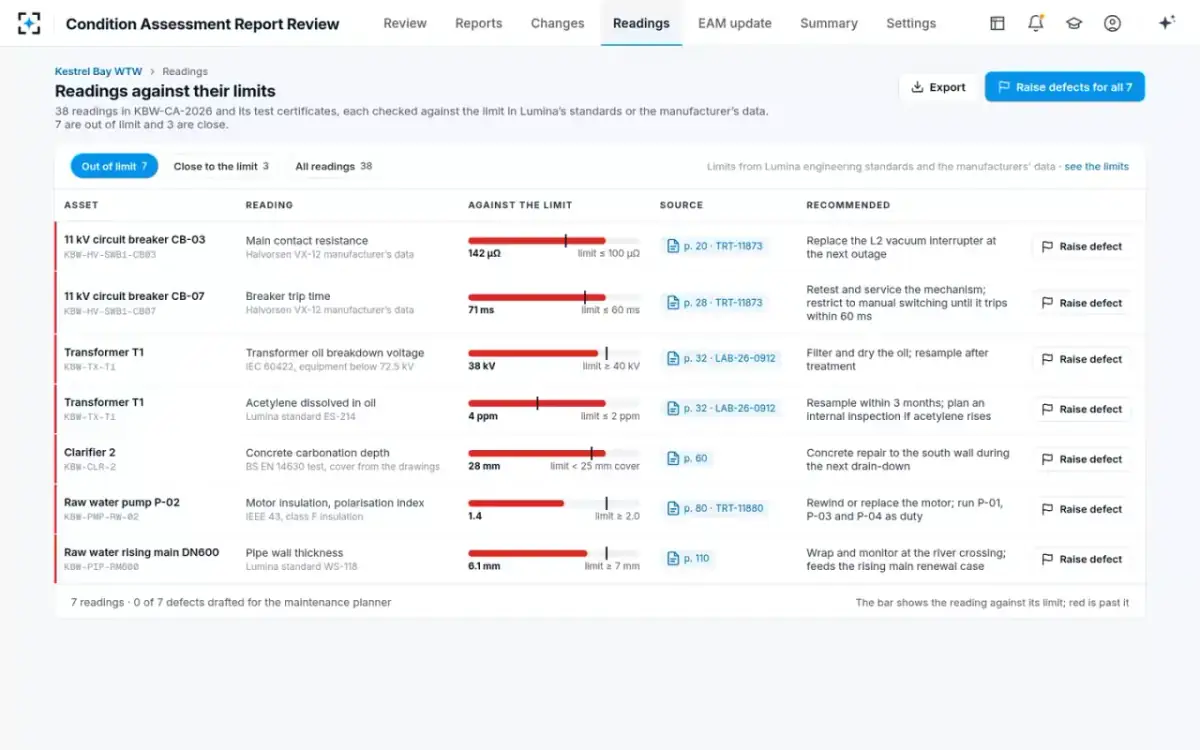Click the 'Condition Assessment Report Review' title
The height and width of the screenshot is (750, 1200).
[x=202, y=24]
